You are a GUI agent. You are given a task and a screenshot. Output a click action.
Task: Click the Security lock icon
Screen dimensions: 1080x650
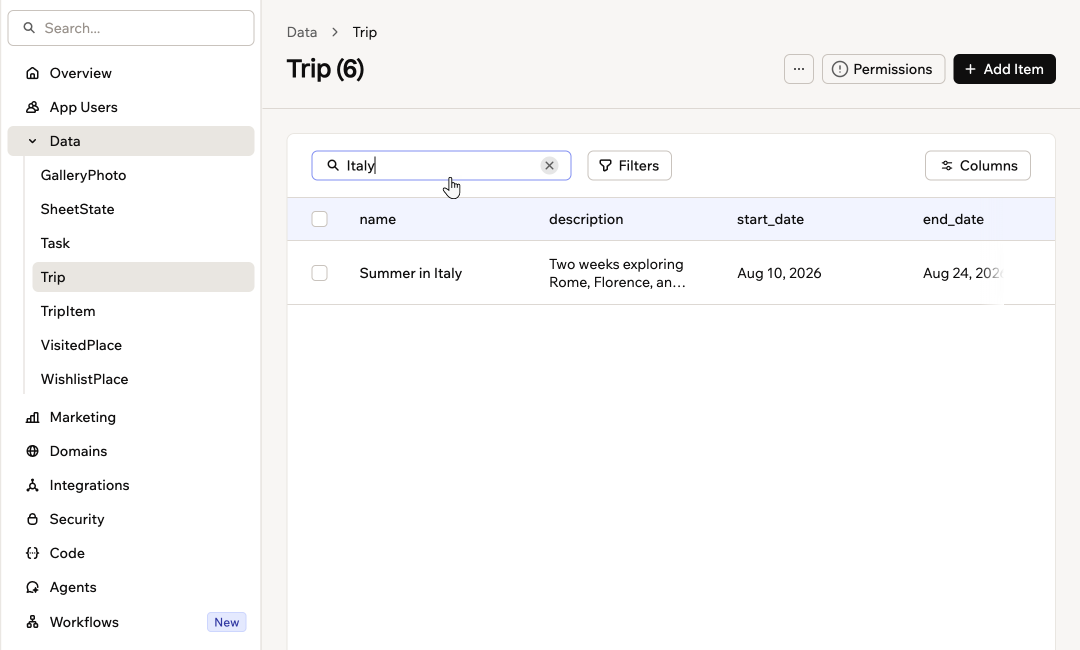tap(32, 519)
